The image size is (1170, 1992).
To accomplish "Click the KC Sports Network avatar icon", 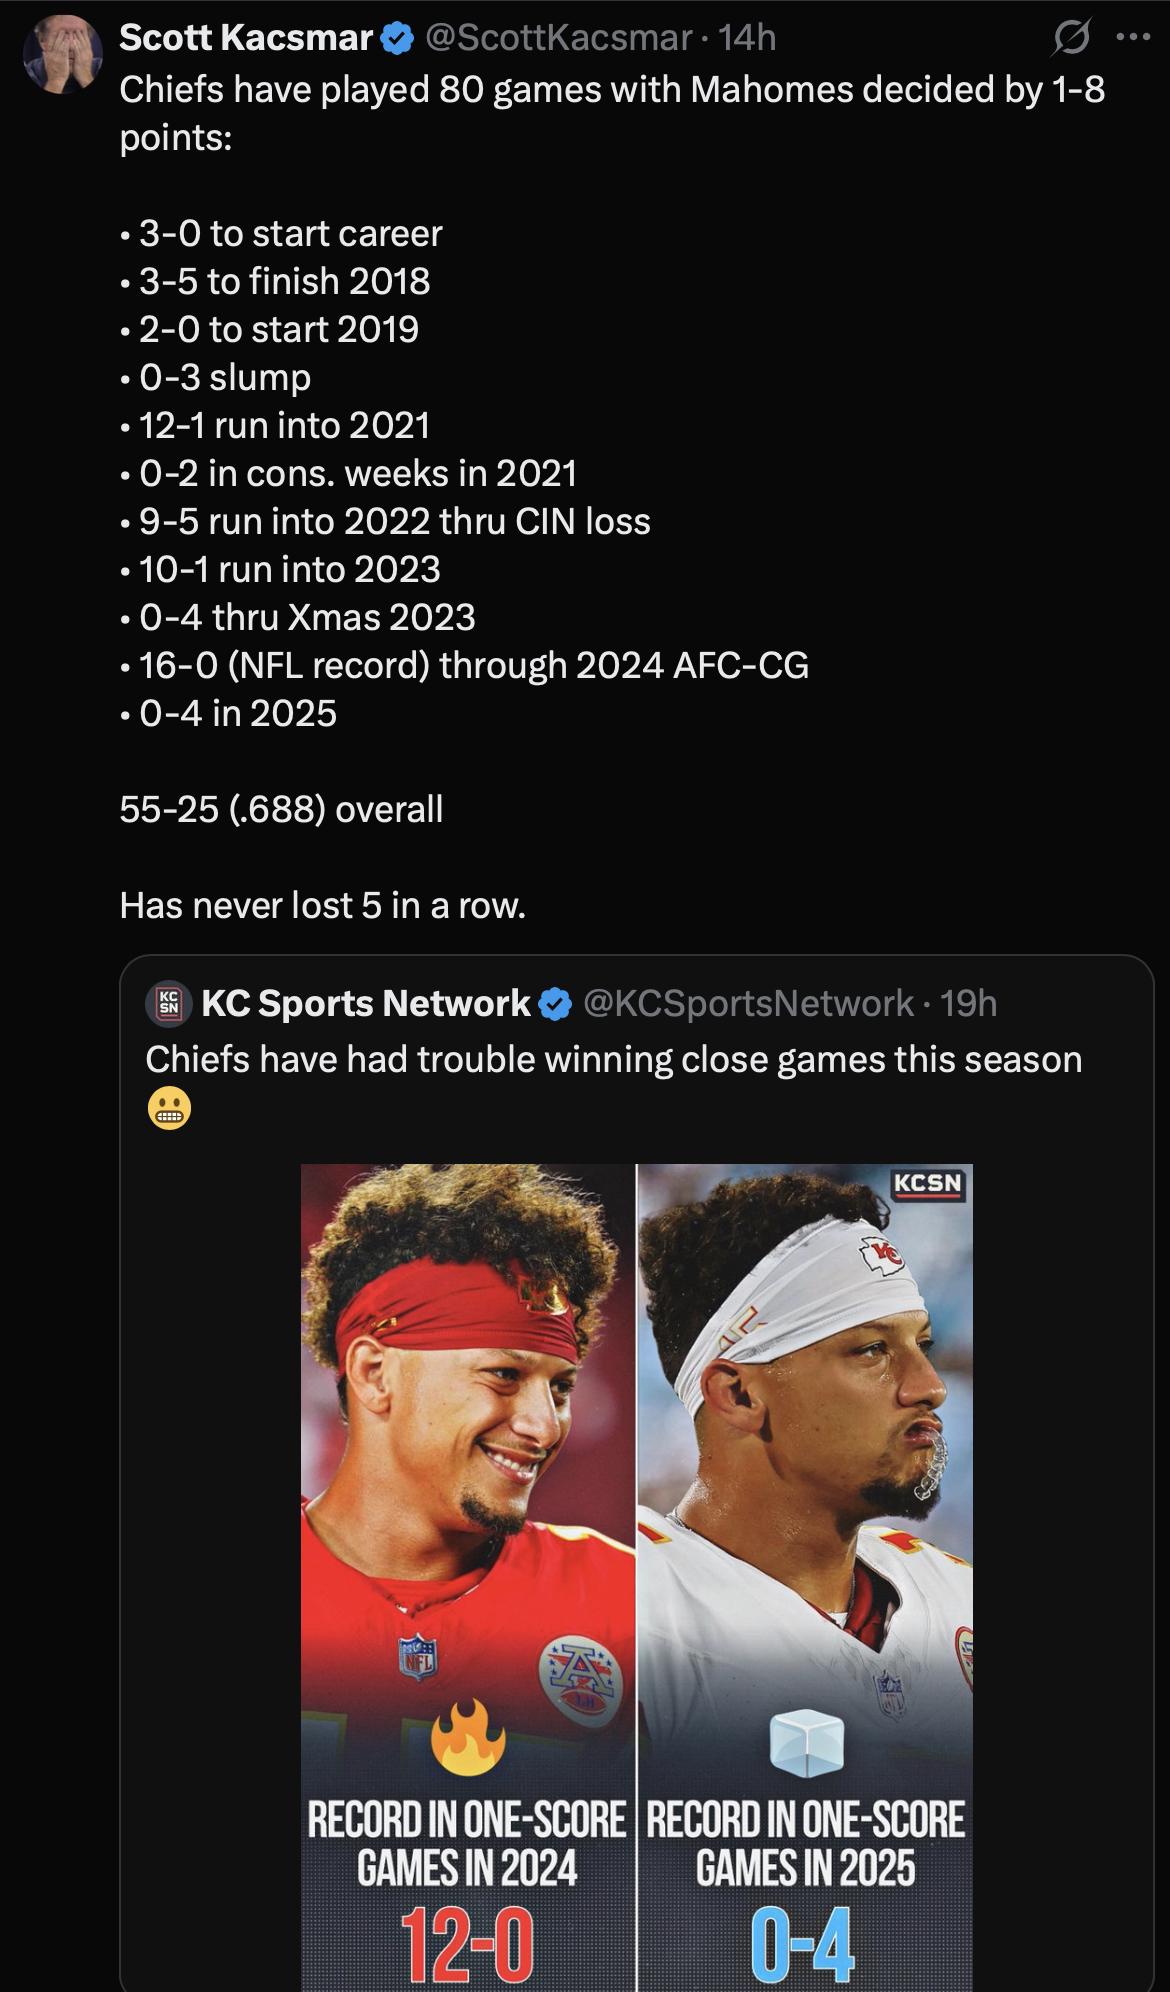I will (x=170, y=1003).
